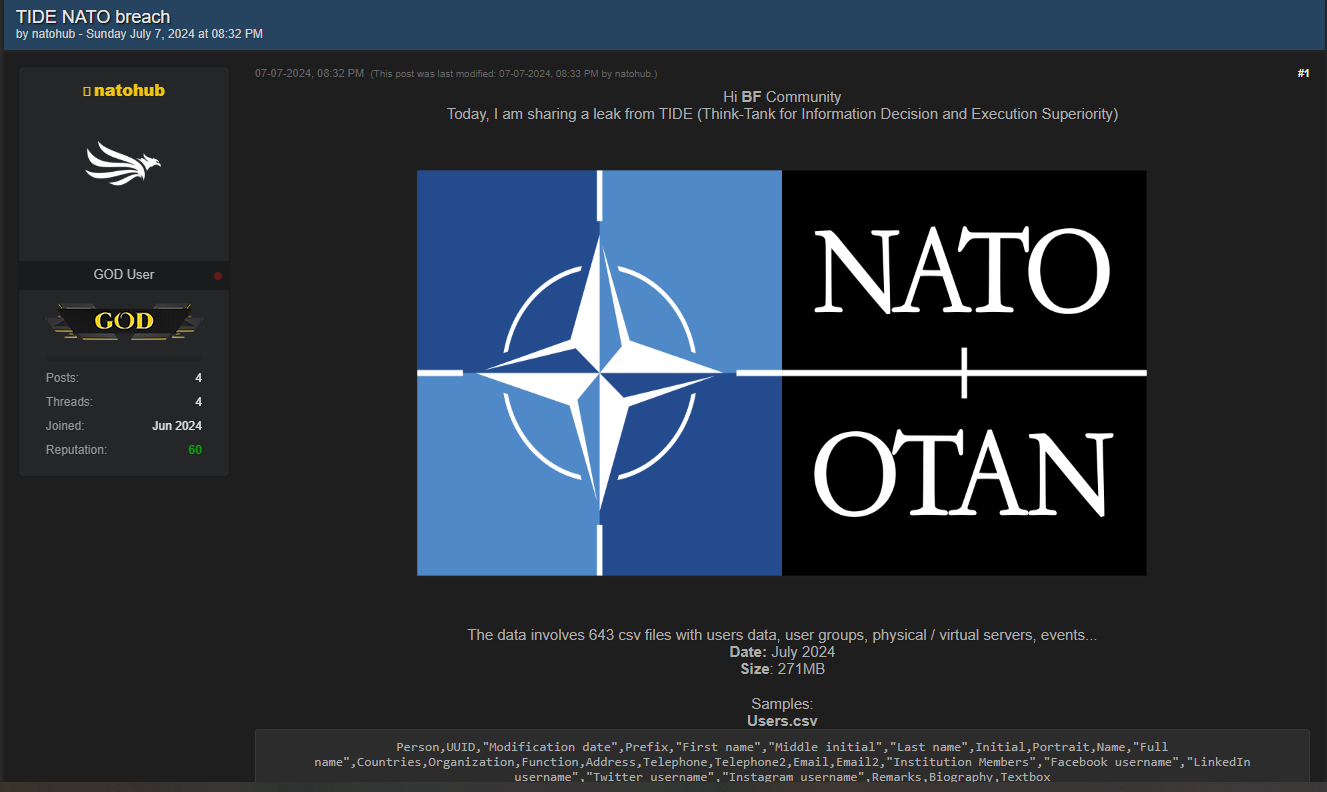Click the reputation value 60
The image size is (1327, 792).
pyautogui.click(x=195, y=450)
